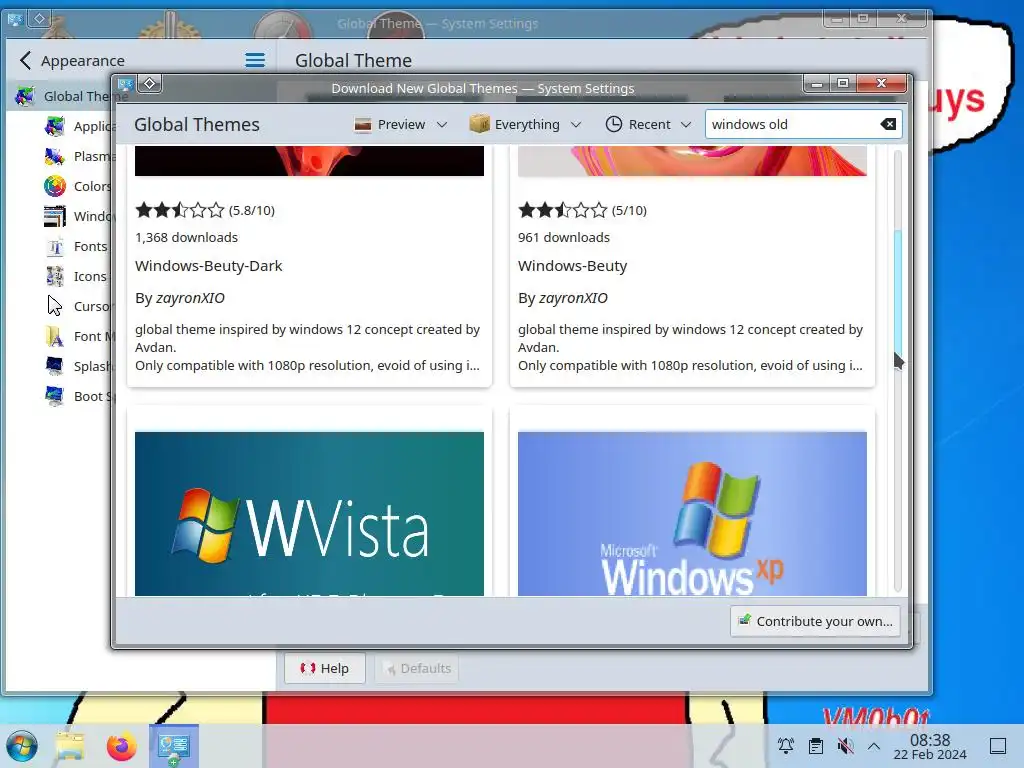1024x768 pixels.
Task: Click the Defaults button
Action: (x=417, y=668)
